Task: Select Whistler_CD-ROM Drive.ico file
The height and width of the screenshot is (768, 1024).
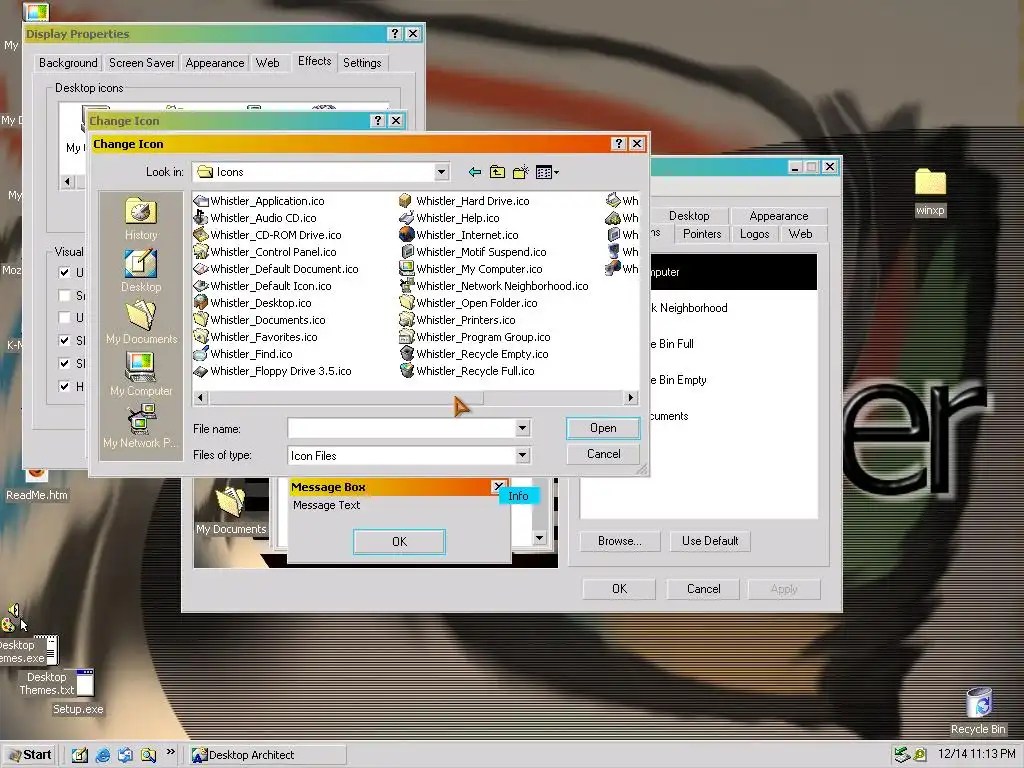Action: (x=268, y=235)
